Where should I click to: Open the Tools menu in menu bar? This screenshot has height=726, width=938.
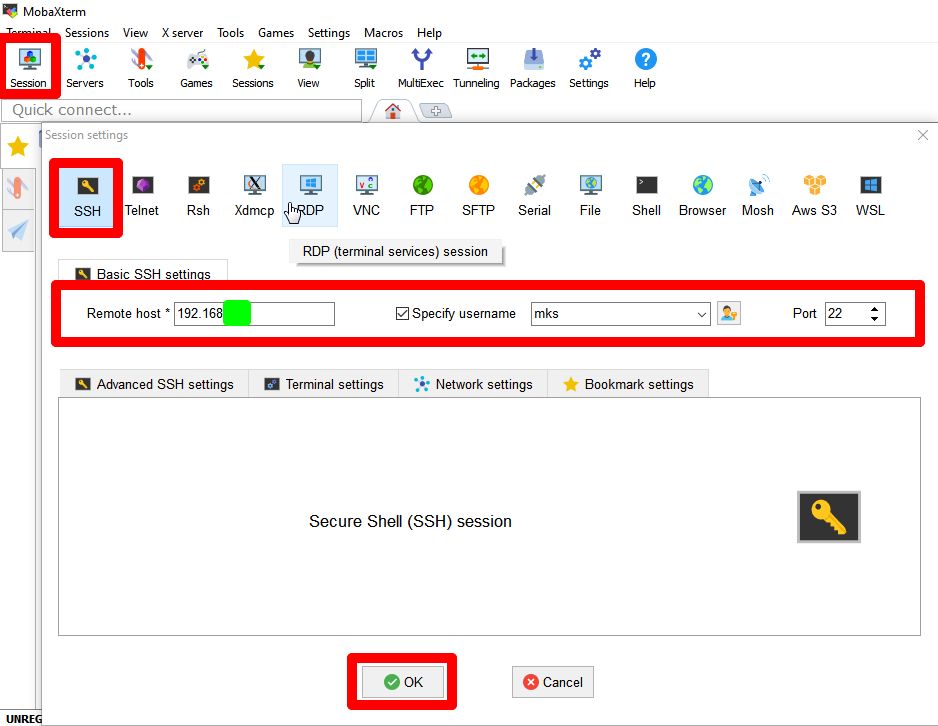tap(230, 32)
